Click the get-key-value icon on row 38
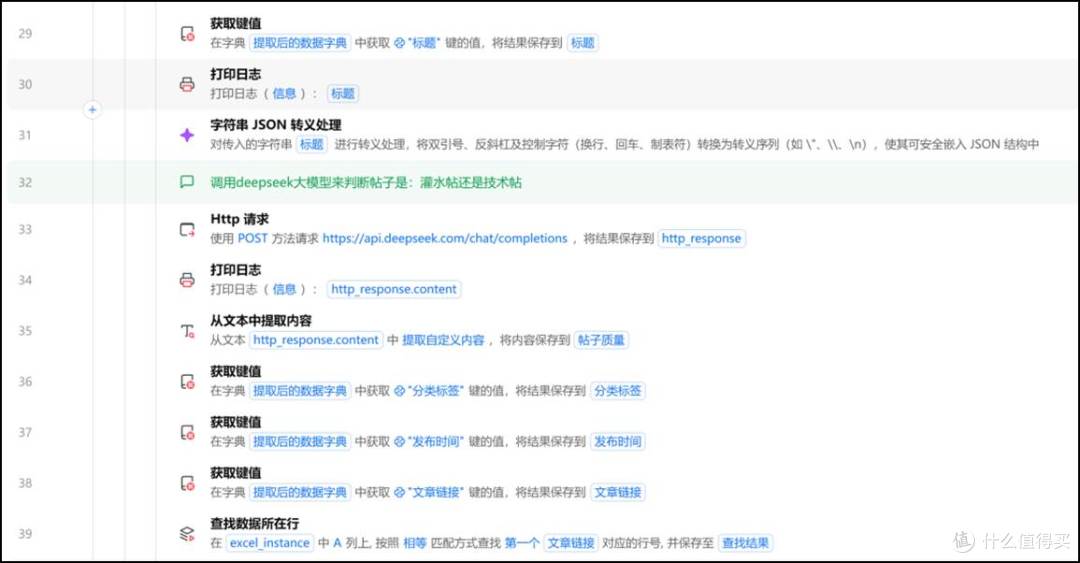Image resolution: width=1080 pixels, height=563 pixels. (187, 483)
